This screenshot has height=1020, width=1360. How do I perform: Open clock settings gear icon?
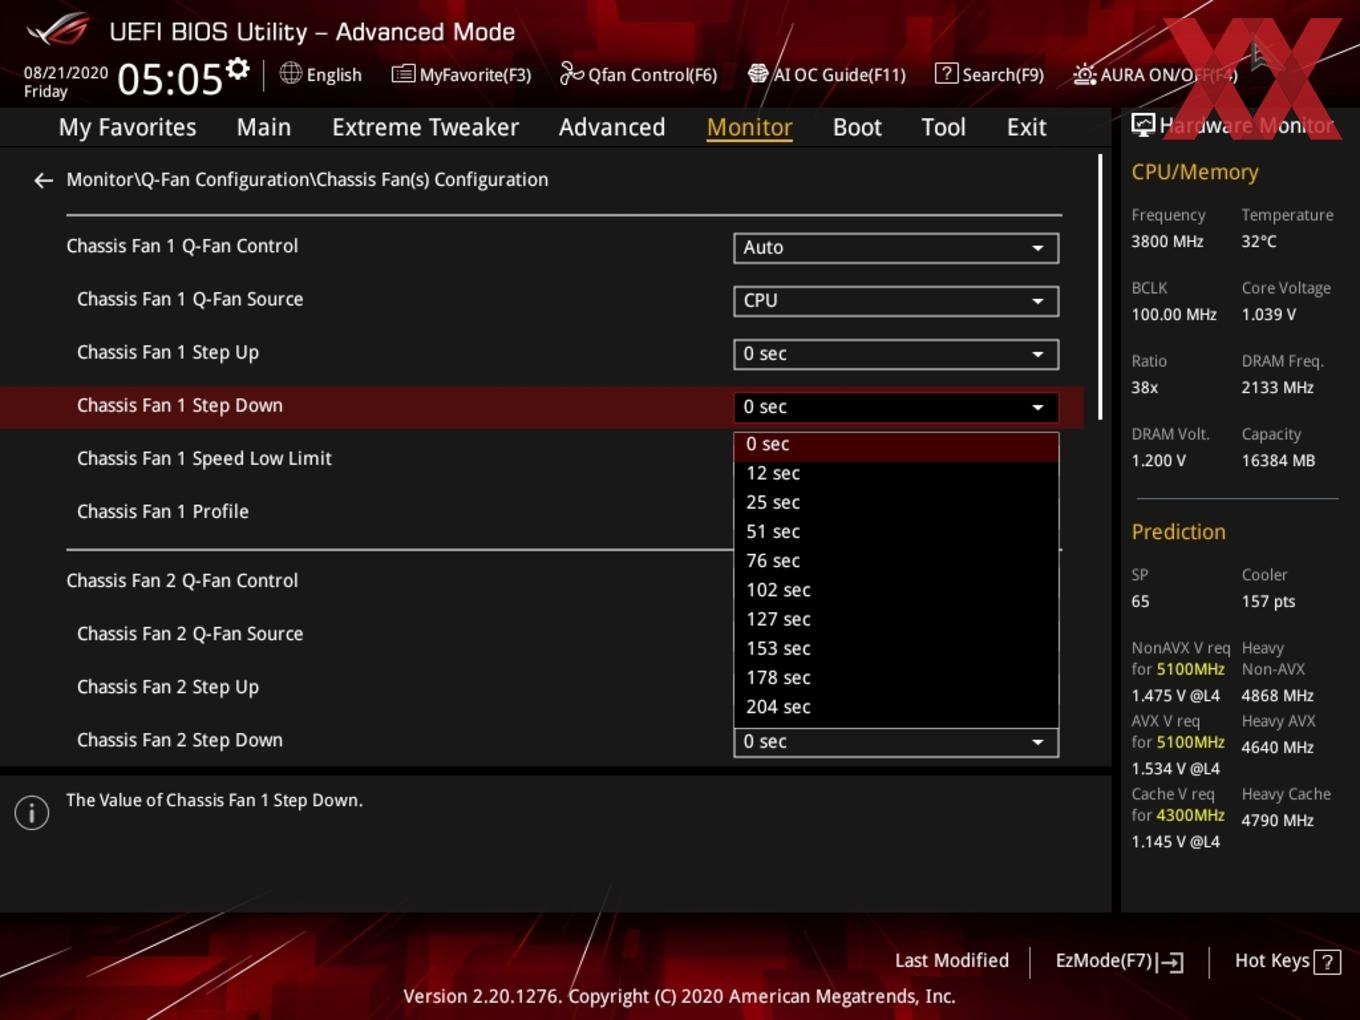click(238, 68)
